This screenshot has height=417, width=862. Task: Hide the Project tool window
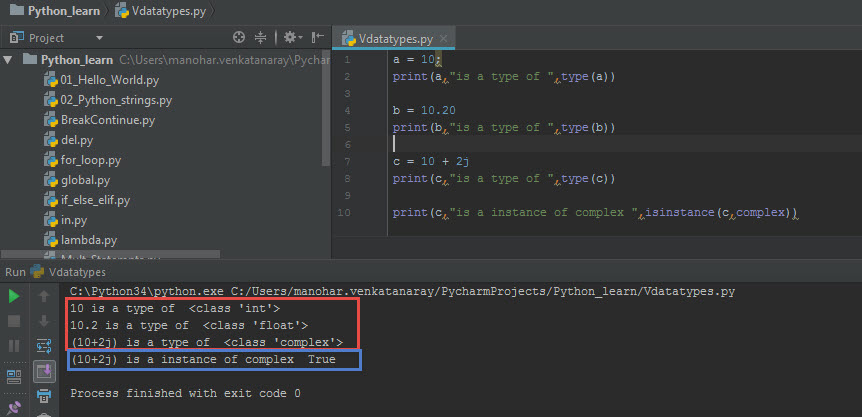click(x=318, y=37)
